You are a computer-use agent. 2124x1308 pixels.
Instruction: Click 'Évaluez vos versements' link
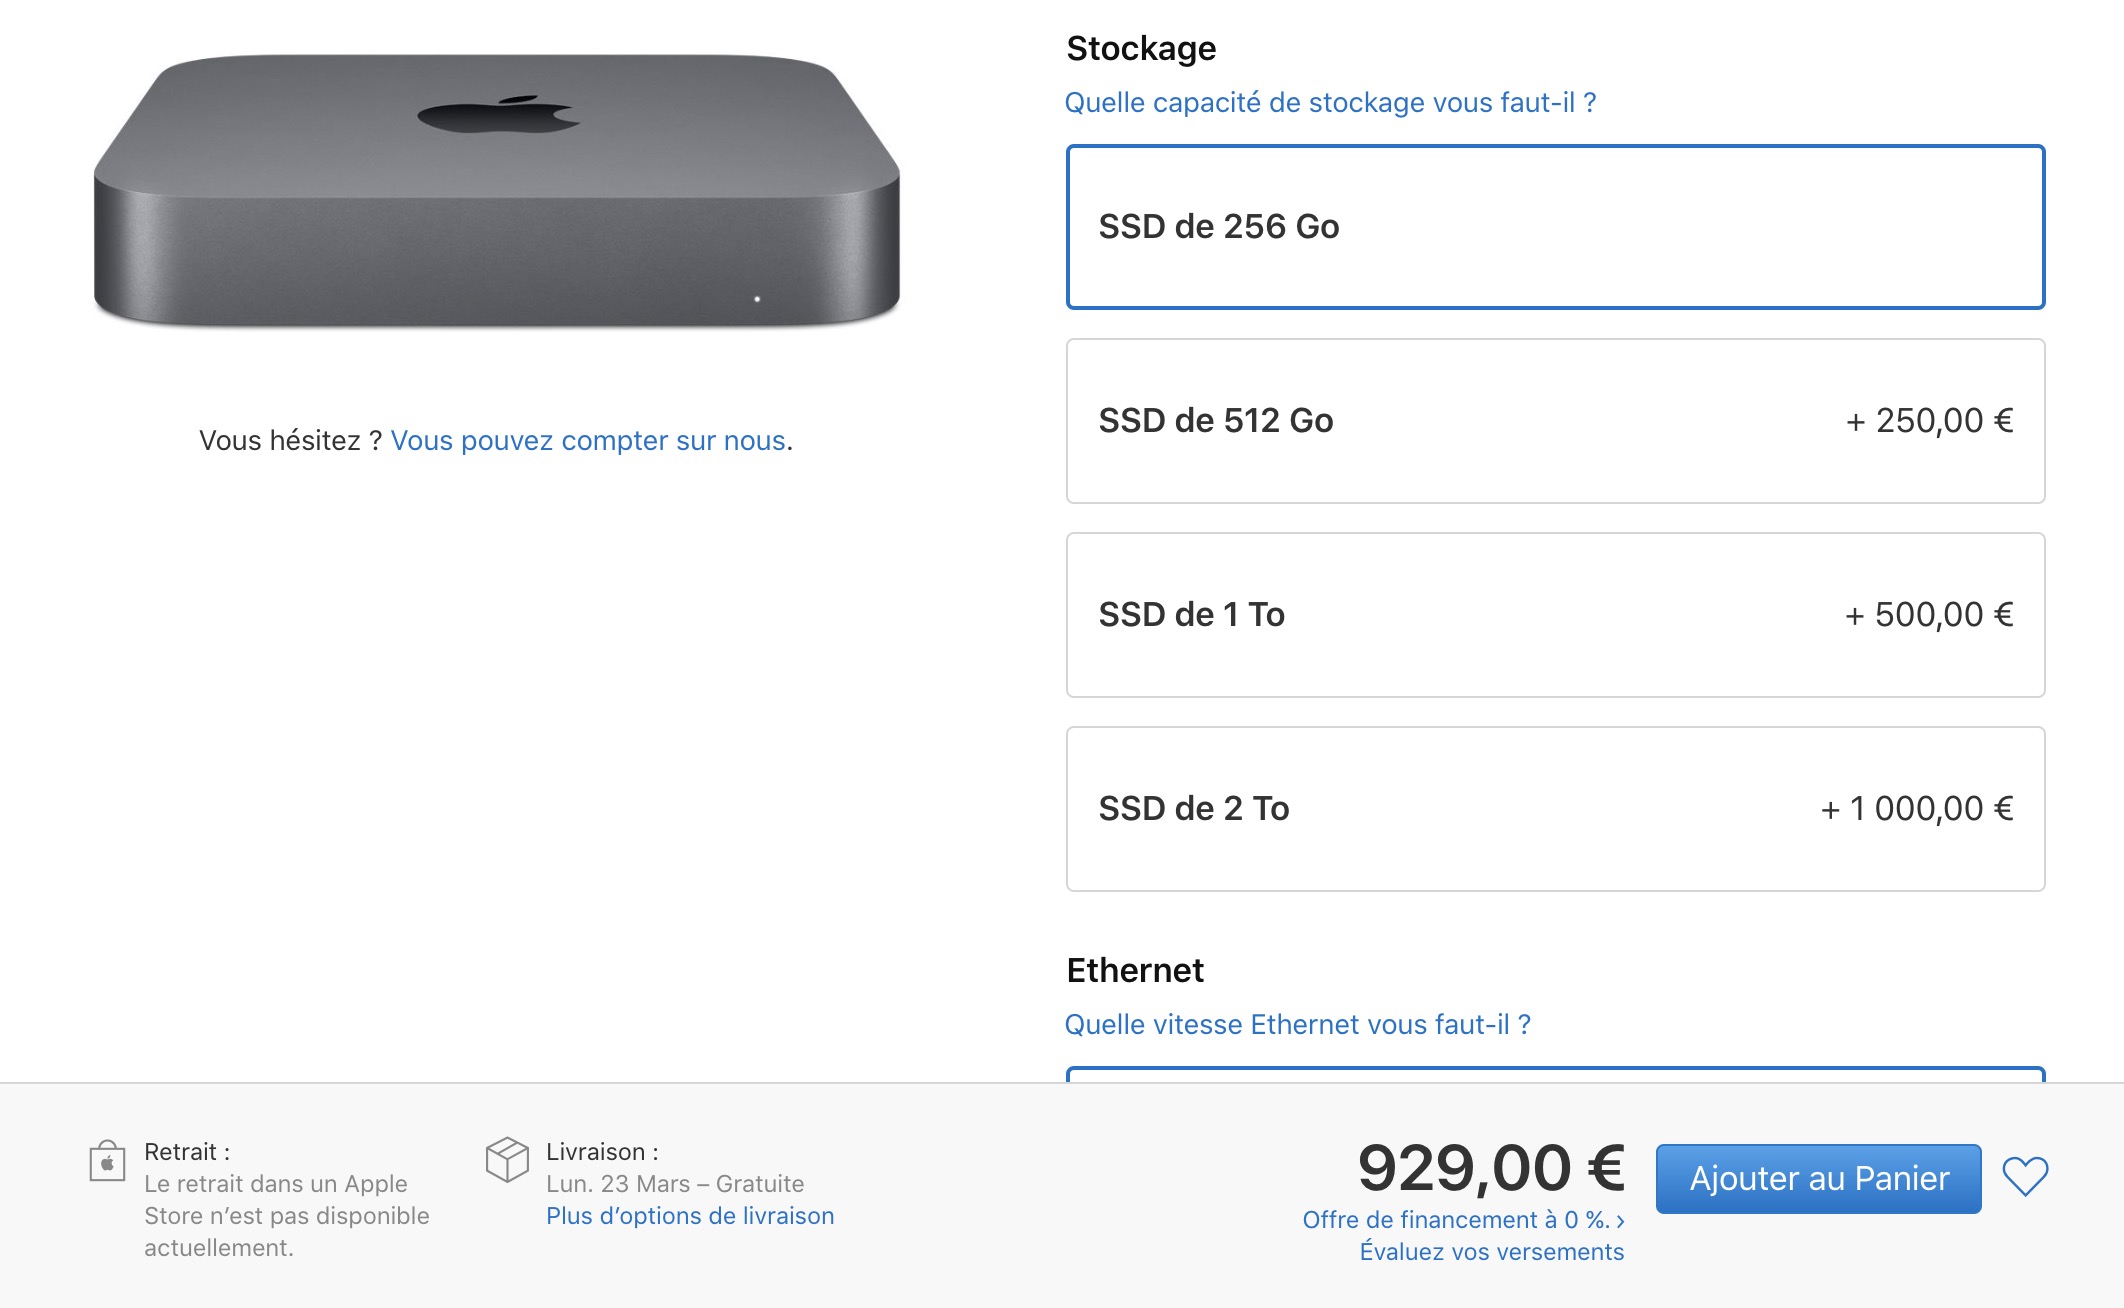[x=1492, y=1252]
